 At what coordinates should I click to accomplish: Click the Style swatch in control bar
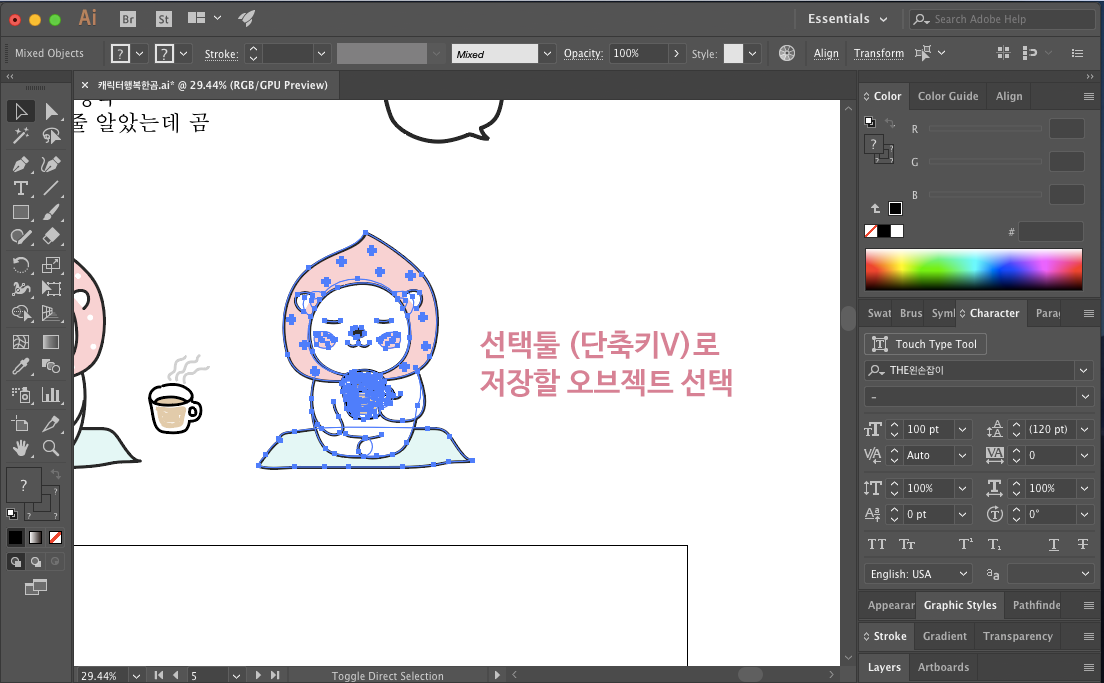coord(733,54)
